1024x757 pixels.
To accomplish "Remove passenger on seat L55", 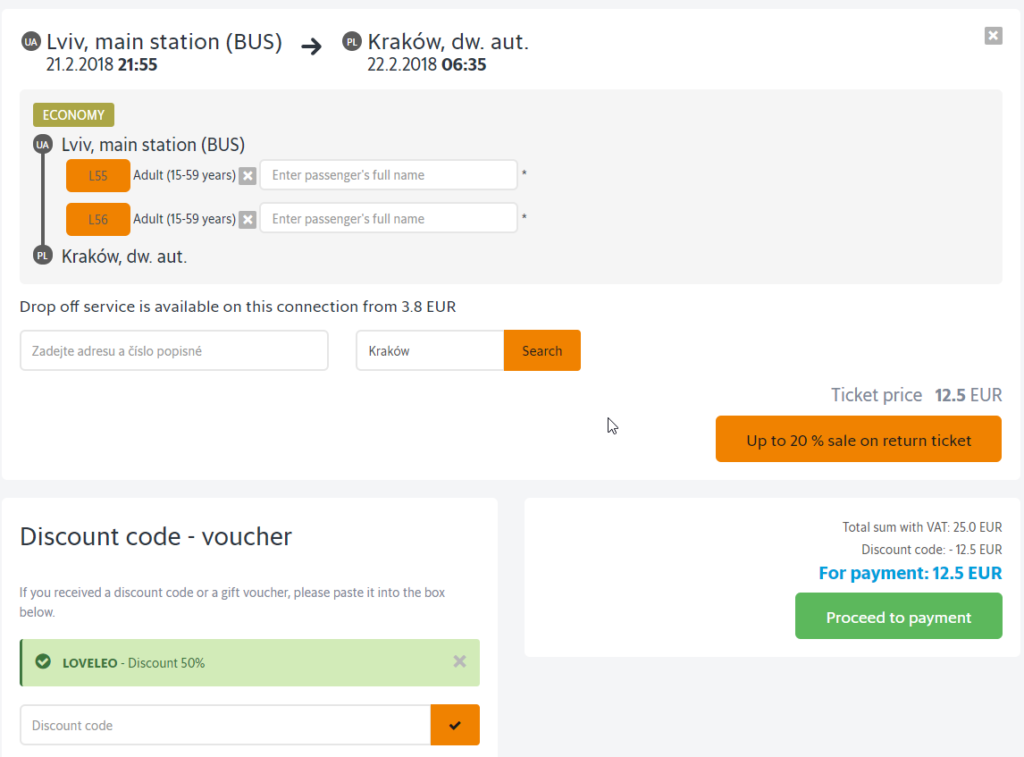I will [x=248, y=176].
